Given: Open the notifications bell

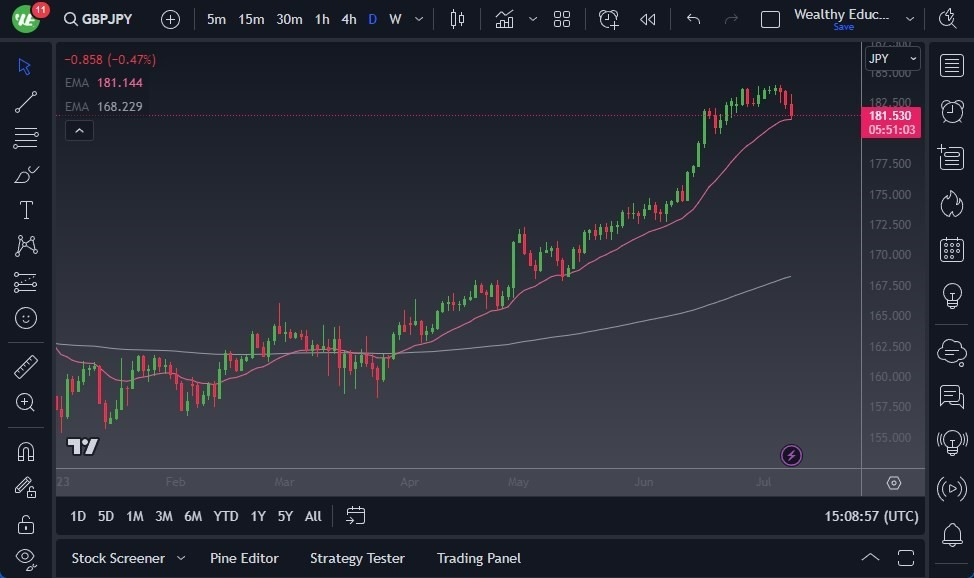Looking at the screenshot, I should (x=951, y=536).
